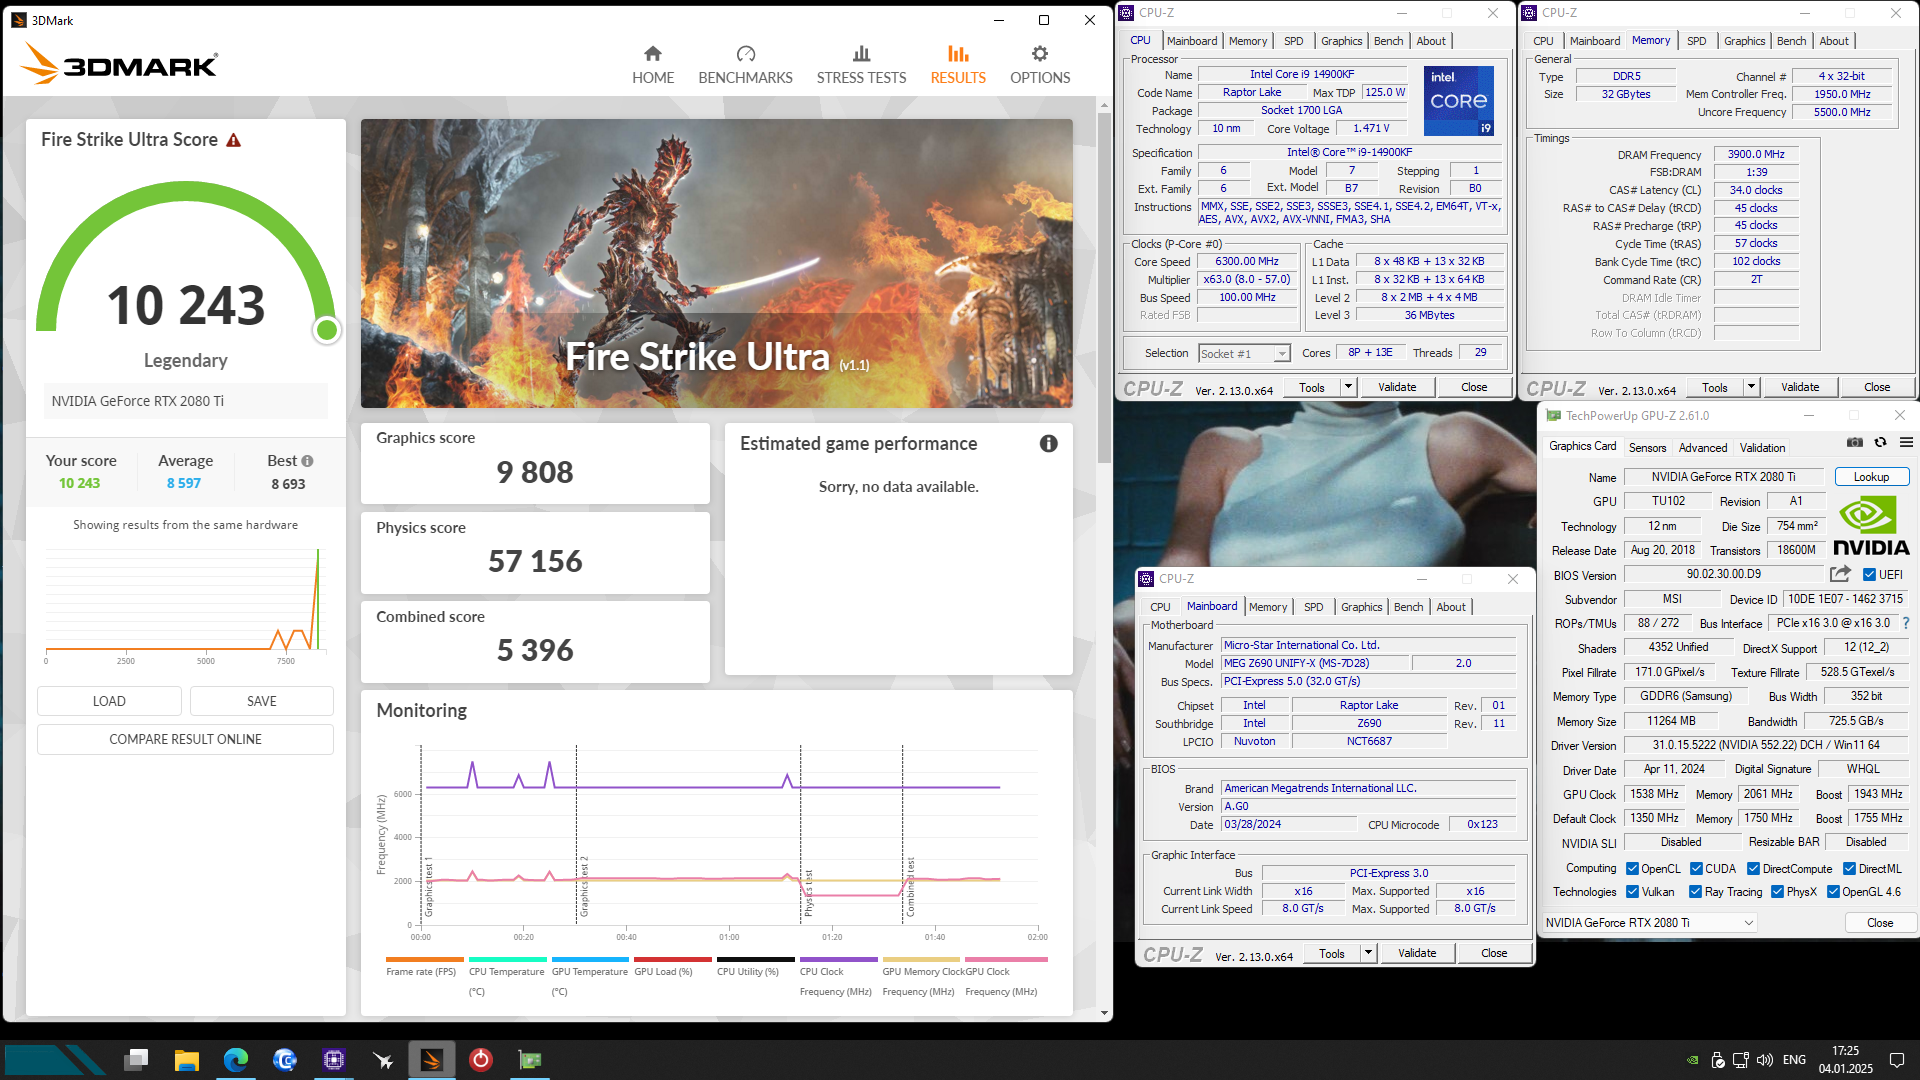Click the orange Frame rate (FPS) legend bar
The width and height of the screenshot is (1920, 1080).
(425, 959)
